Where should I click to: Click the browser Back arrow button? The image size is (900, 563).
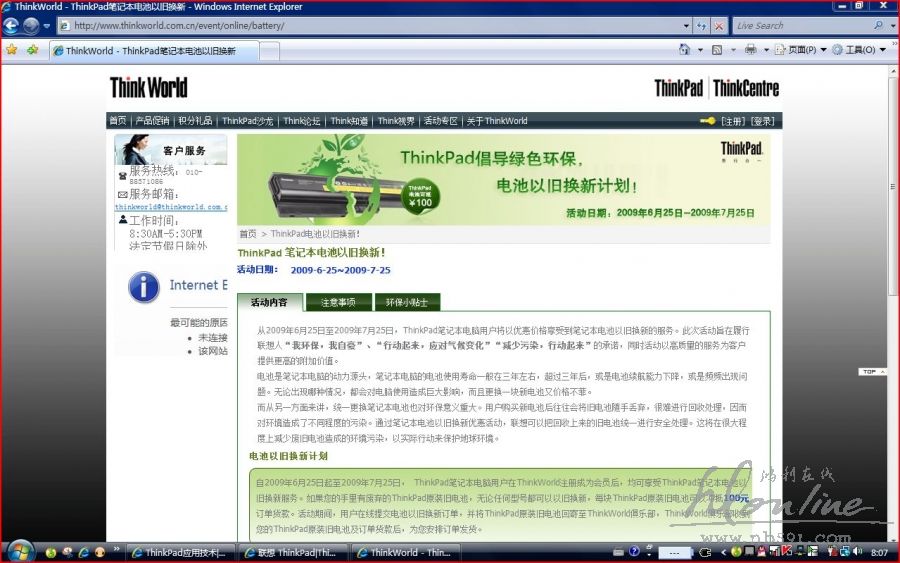coord(12,26)
